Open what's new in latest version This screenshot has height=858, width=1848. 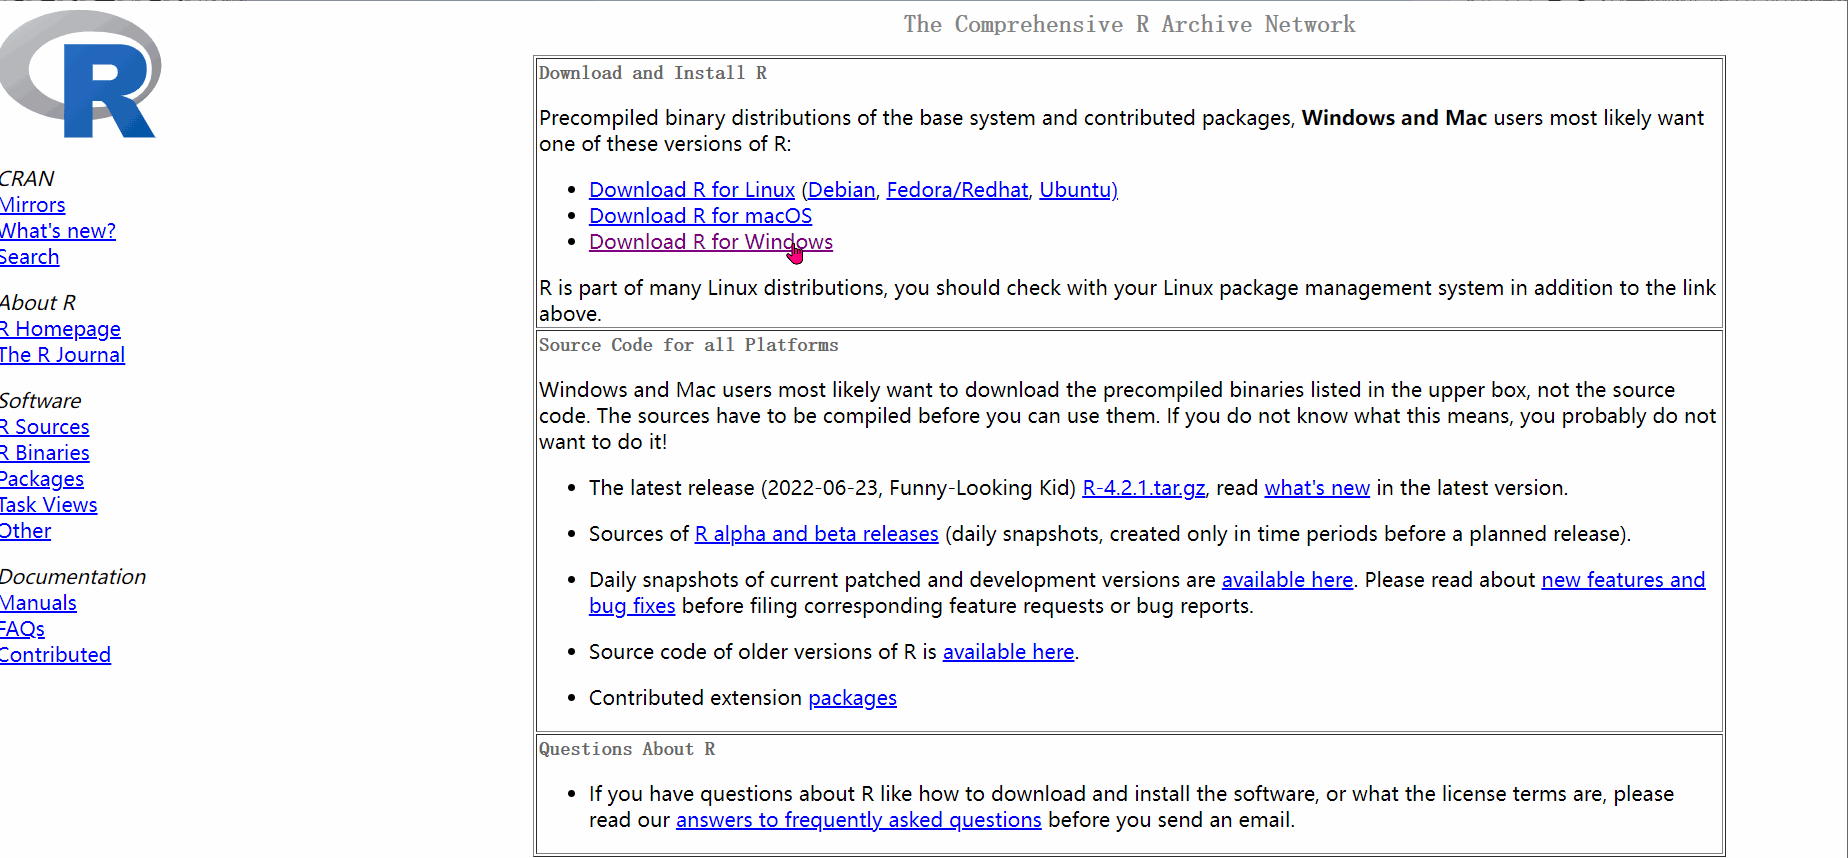[x=1317, y=488]
